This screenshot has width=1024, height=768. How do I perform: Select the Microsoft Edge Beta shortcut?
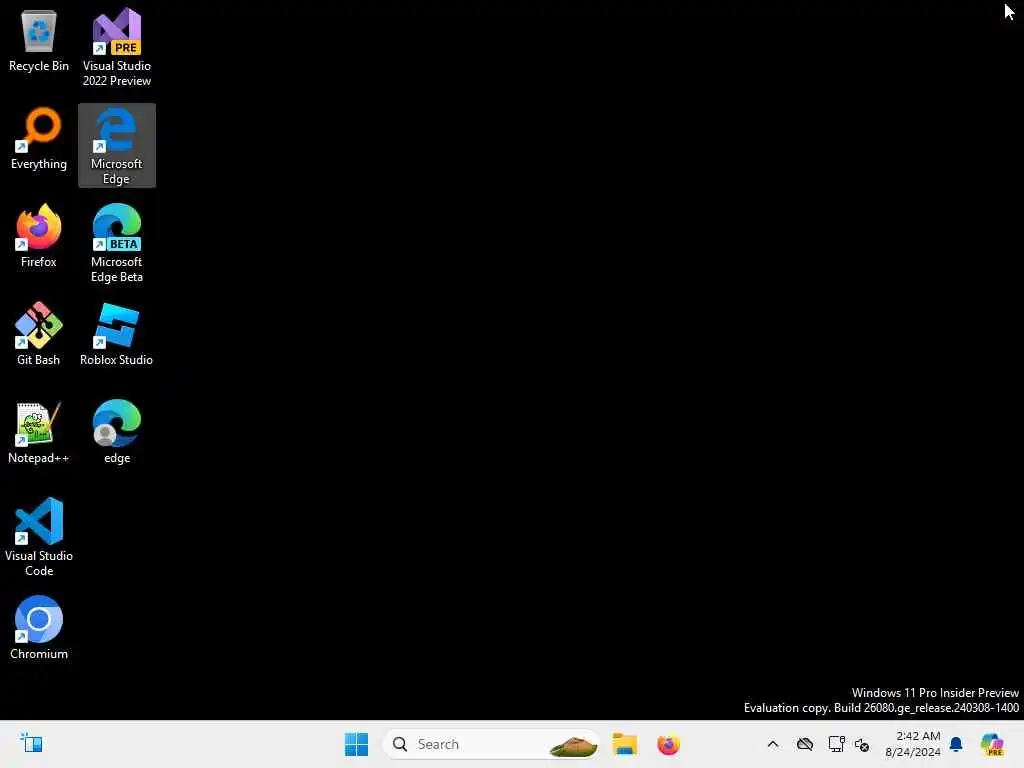coord(117,244)
